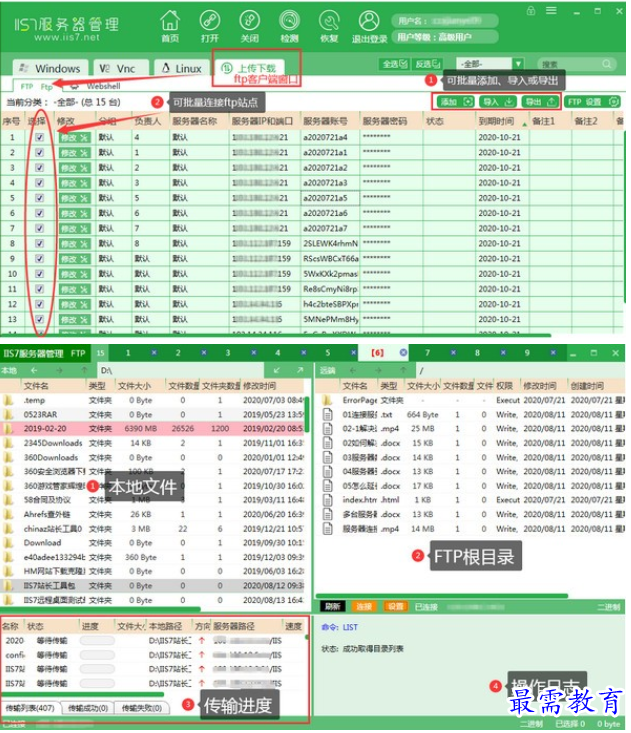631x733 pixels.
Task: Select the Download folder row
Action: pyautogui.click(x=153, y=543)
